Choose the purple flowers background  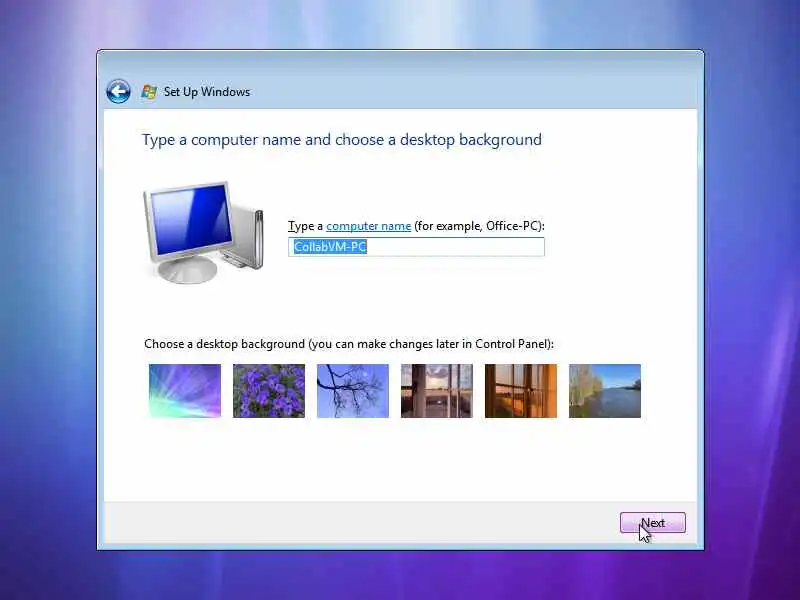269,391
